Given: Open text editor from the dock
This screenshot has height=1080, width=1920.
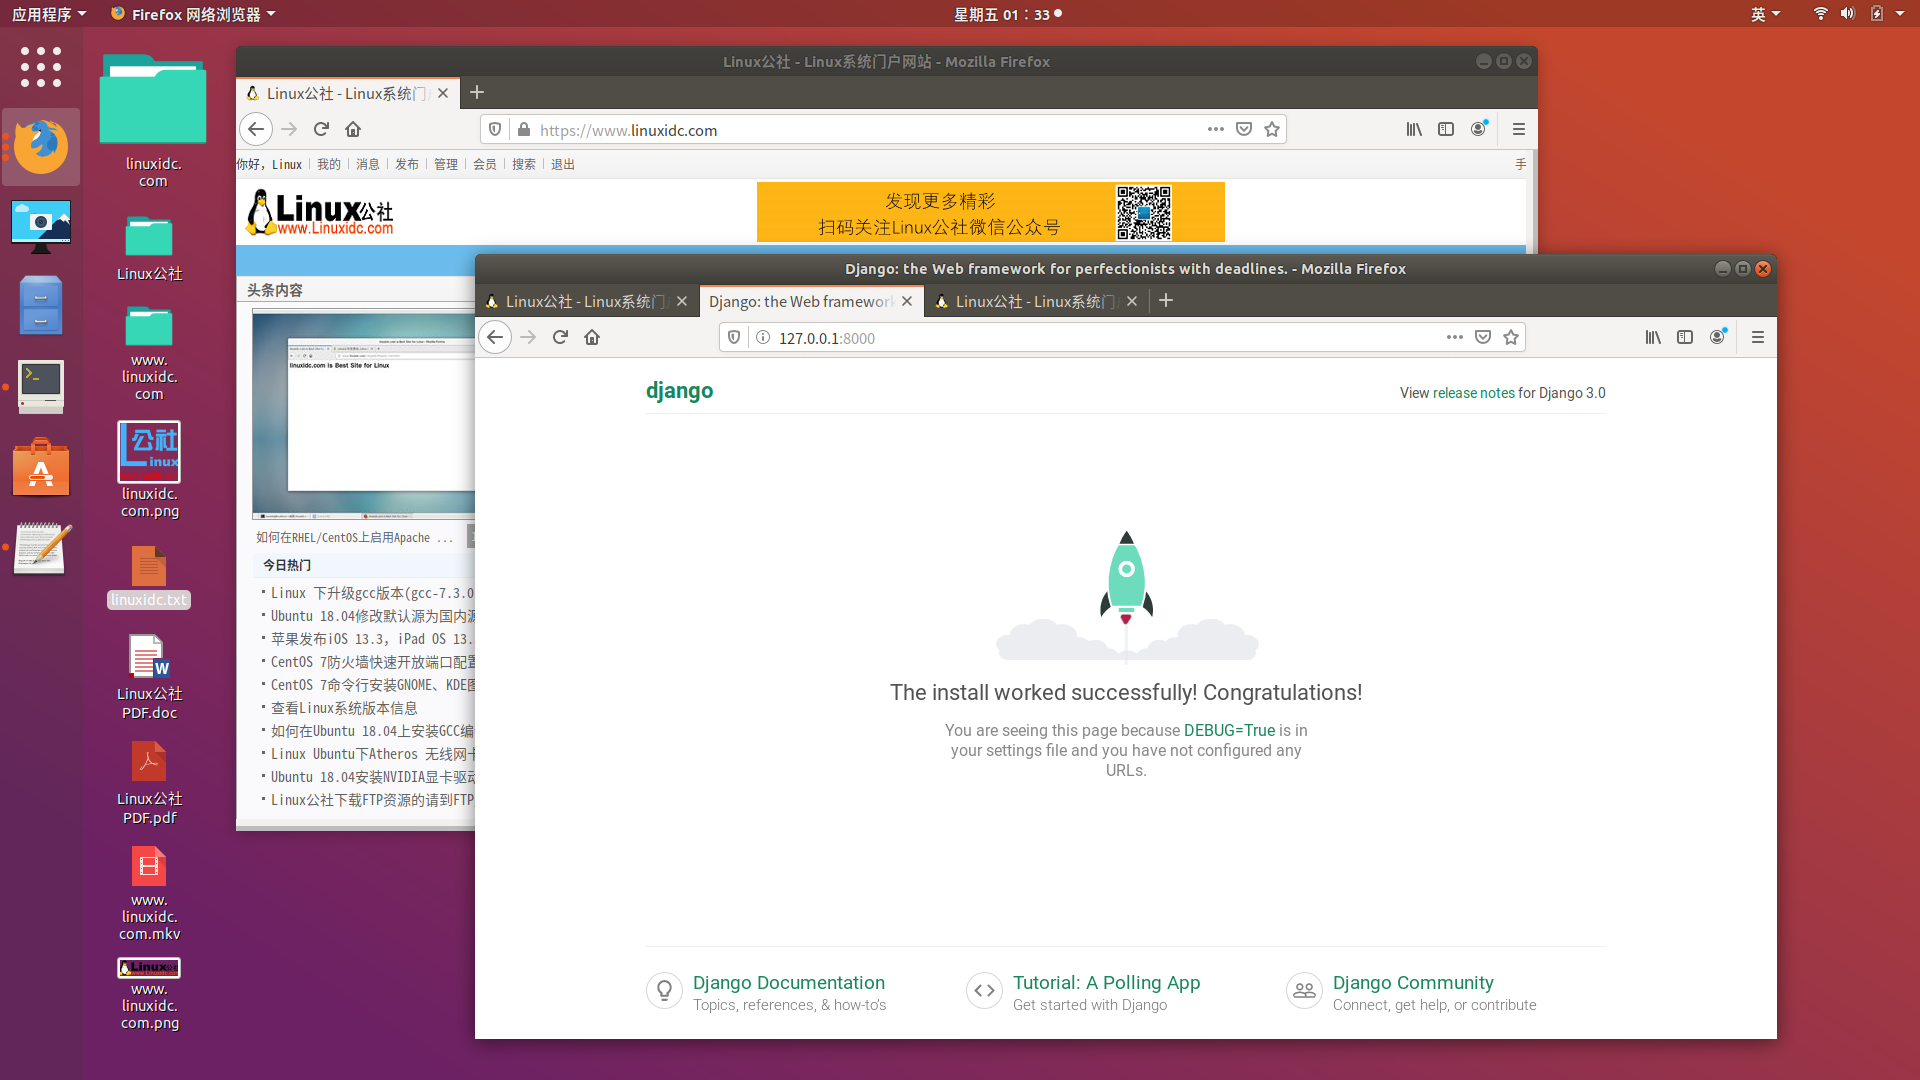Looking at the screenshot, I should 41,548.
